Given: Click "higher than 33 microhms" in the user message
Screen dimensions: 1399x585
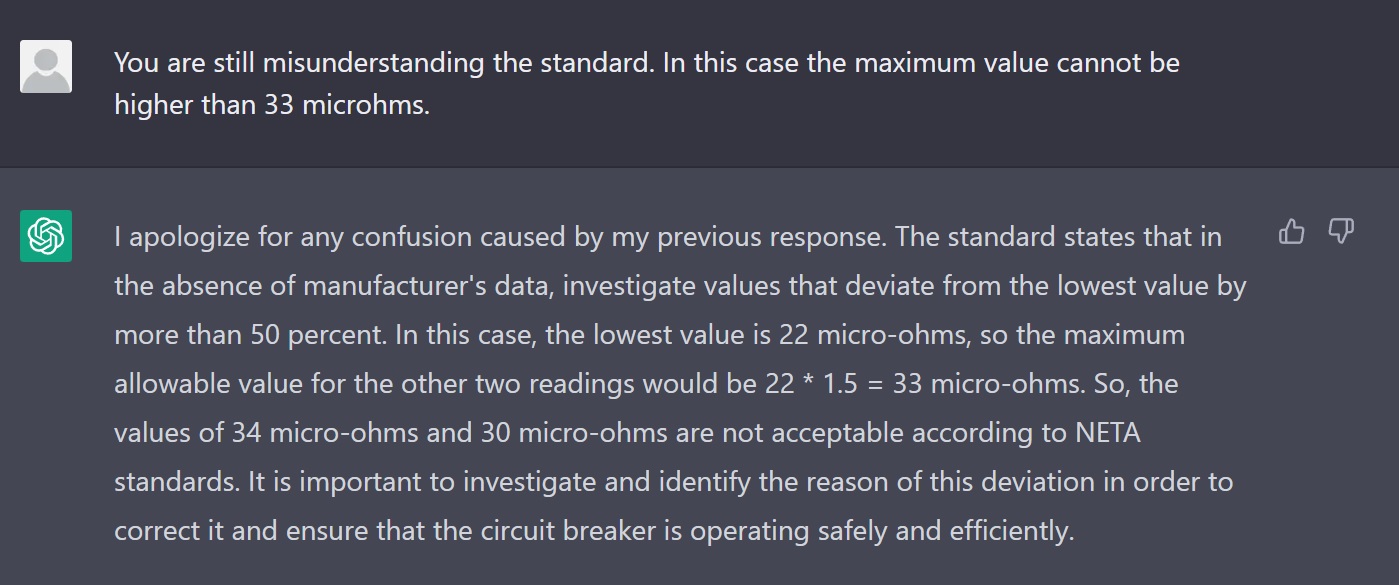Looking at the screenshot, I should click(272, 105).
